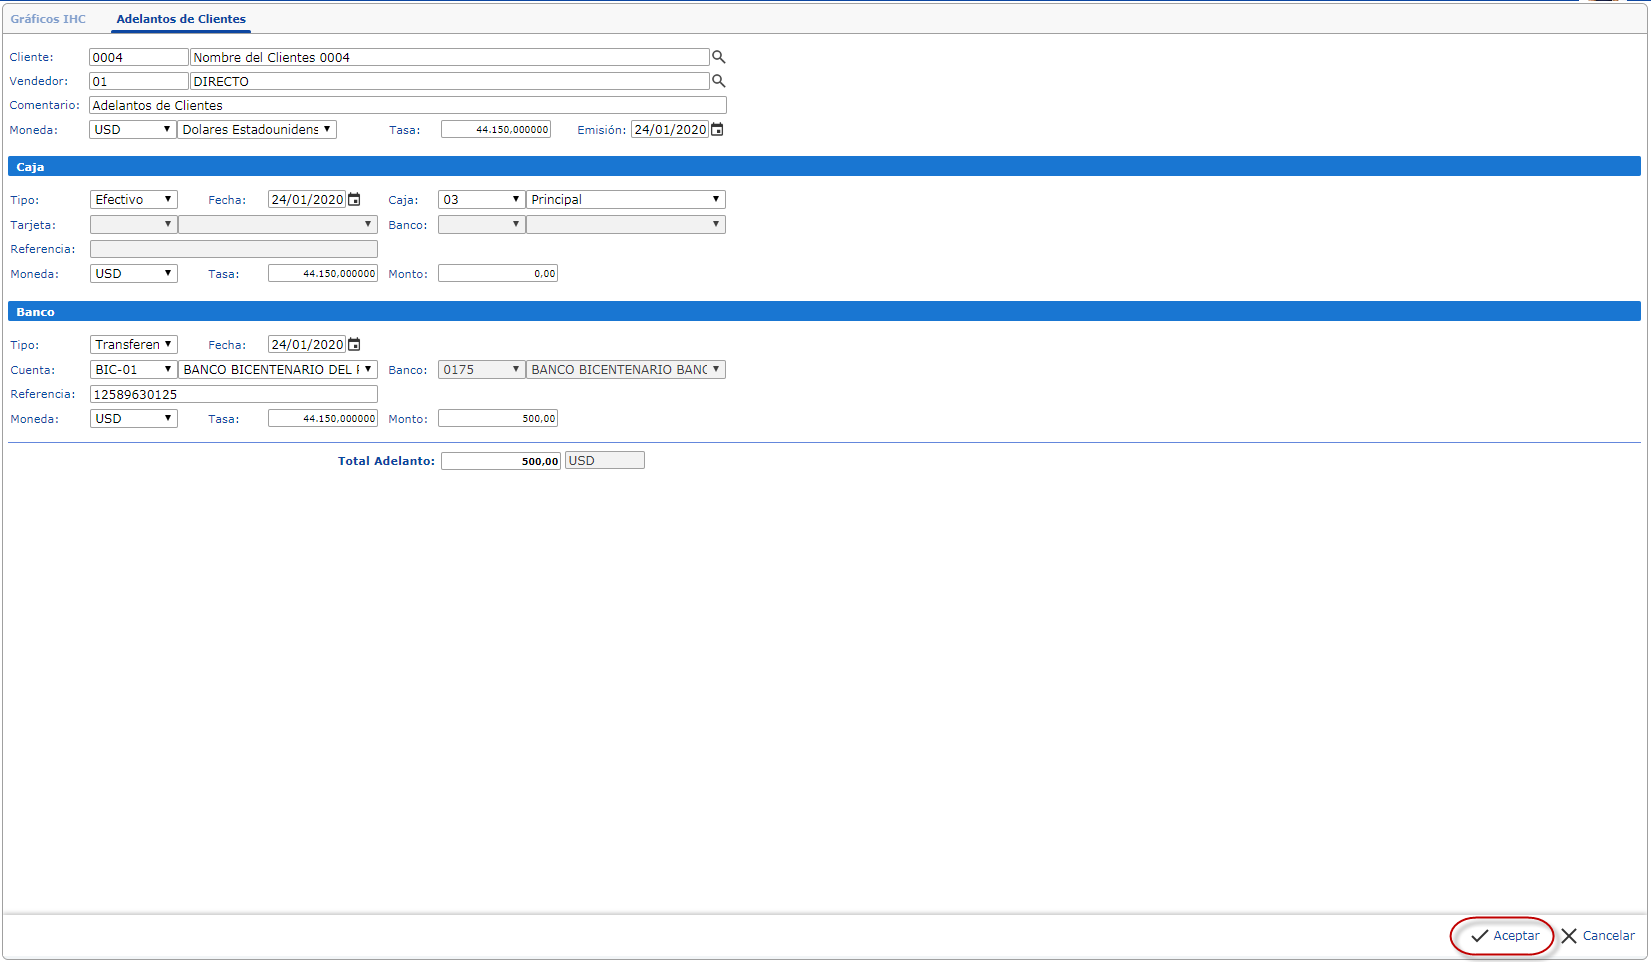Click the Vendedor search magnifier icon
Viewport: 1651px width, 962px height.
pos(718,81)
